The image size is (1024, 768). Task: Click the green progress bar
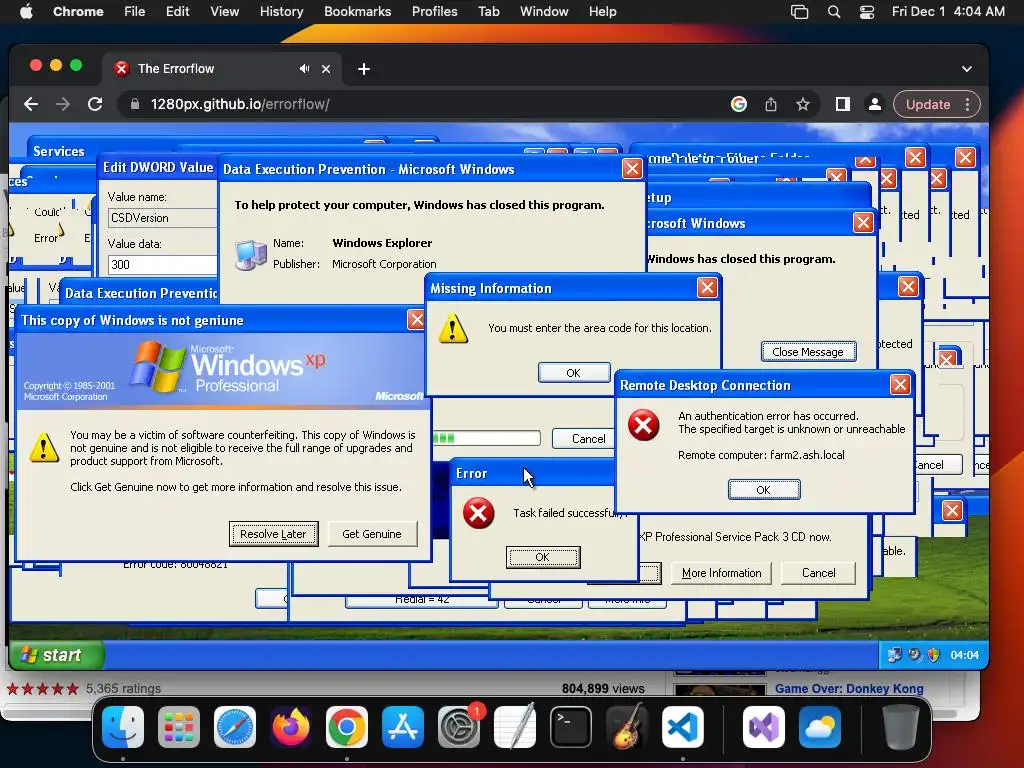487,438
